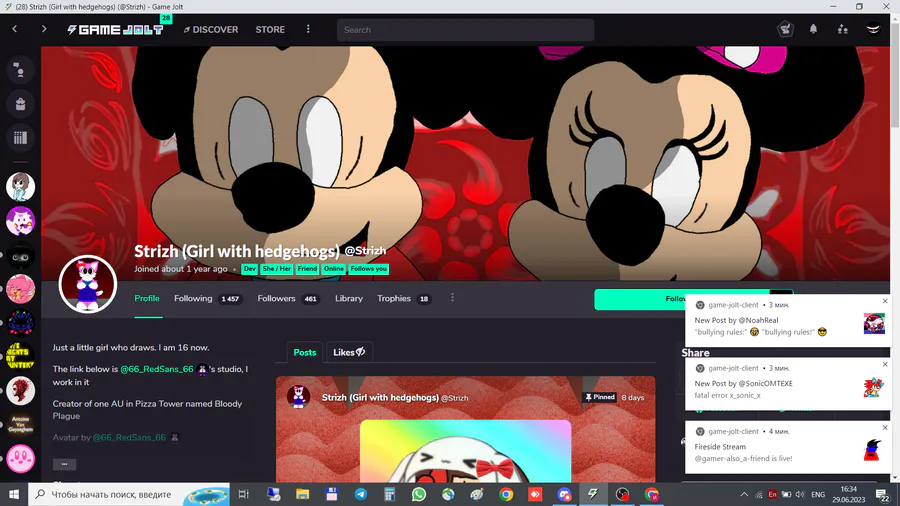Focus the Search field
900x506 pixels.
(465, 30)
